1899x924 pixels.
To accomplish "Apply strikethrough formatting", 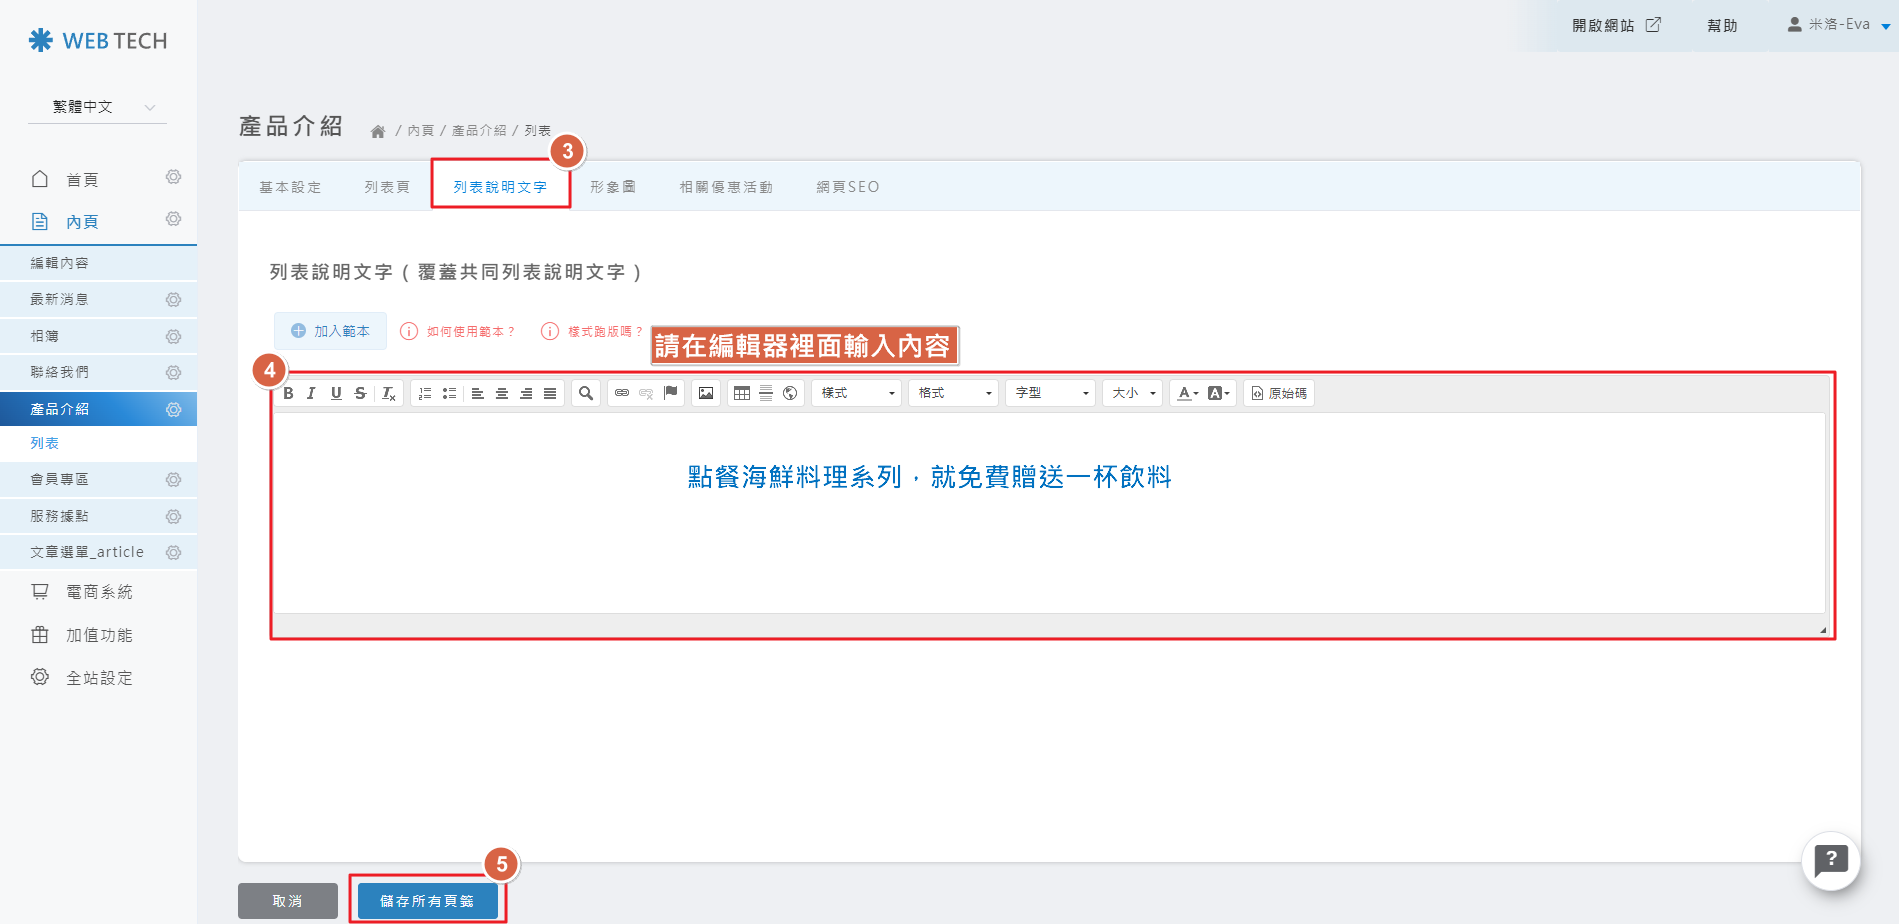I will coord(360,393).
